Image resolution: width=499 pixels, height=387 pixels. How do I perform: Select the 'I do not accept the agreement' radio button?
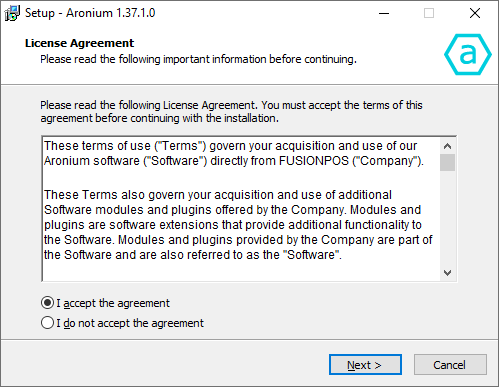pyautogui.click(x=47, y=323)
